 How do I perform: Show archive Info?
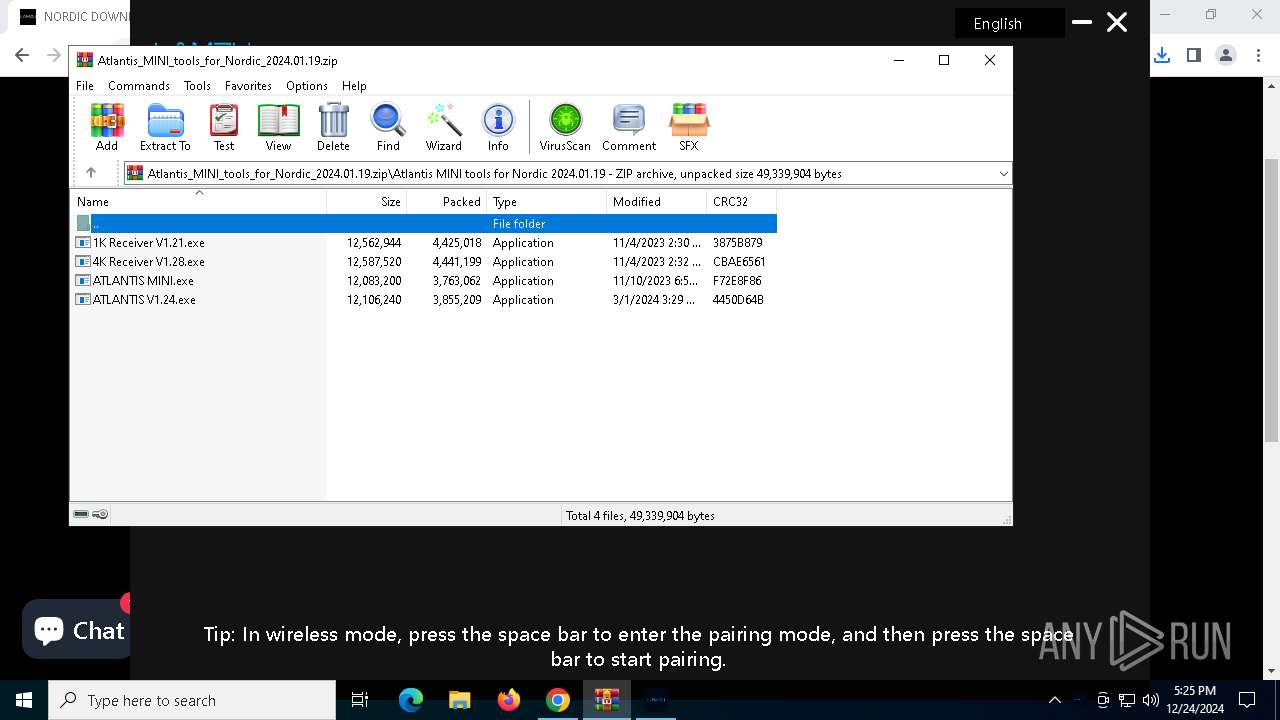pos(498,127)
